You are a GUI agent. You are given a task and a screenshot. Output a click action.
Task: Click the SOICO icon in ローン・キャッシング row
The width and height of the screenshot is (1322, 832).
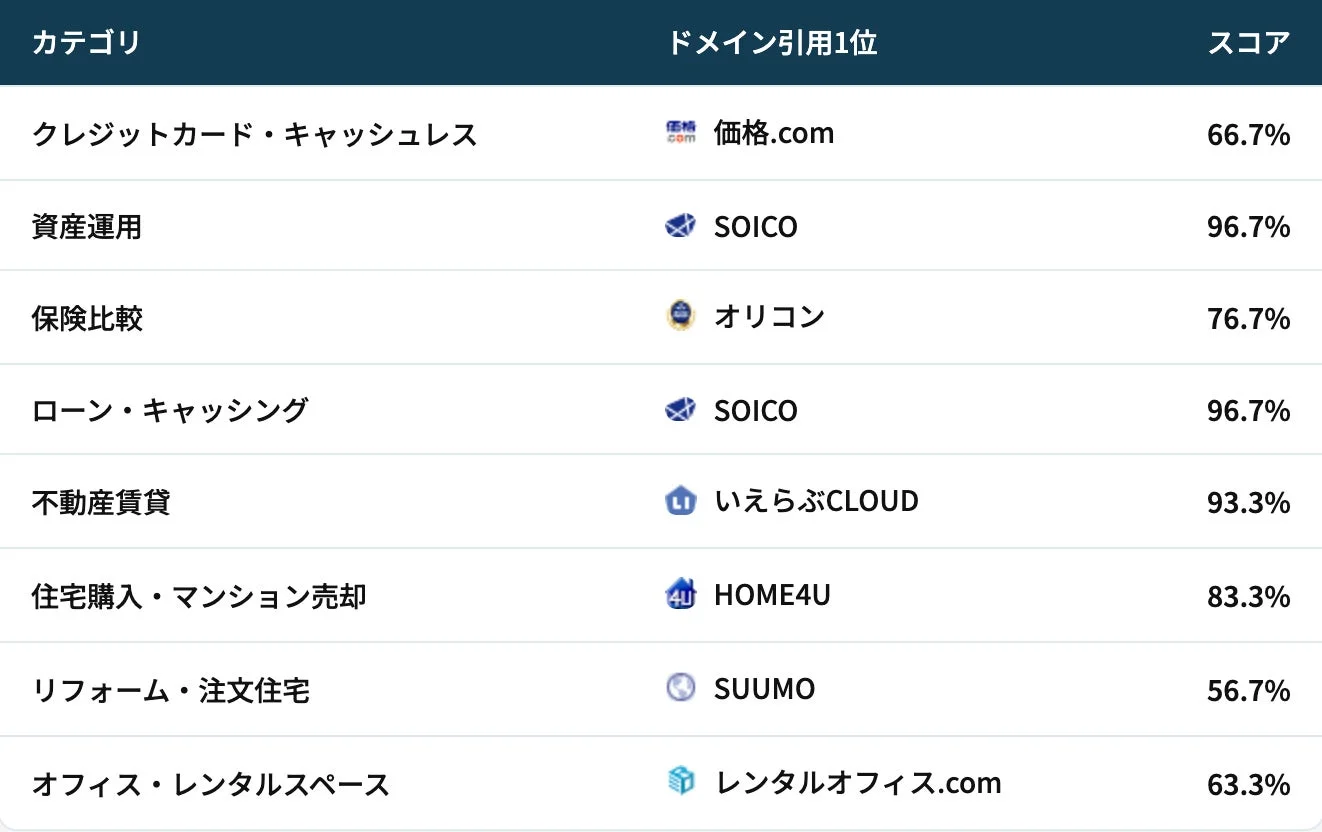680,410
